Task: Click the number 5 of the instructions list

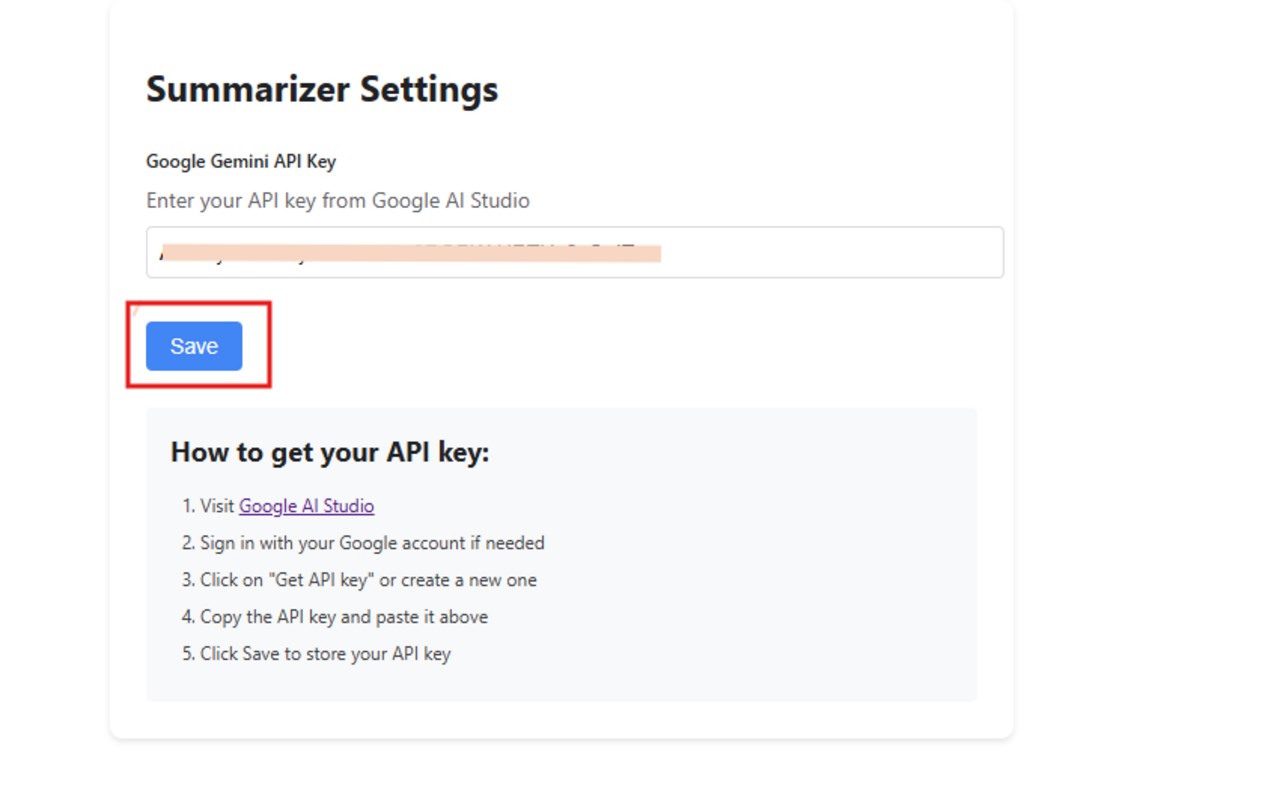Action: click(x=187, y=654)
